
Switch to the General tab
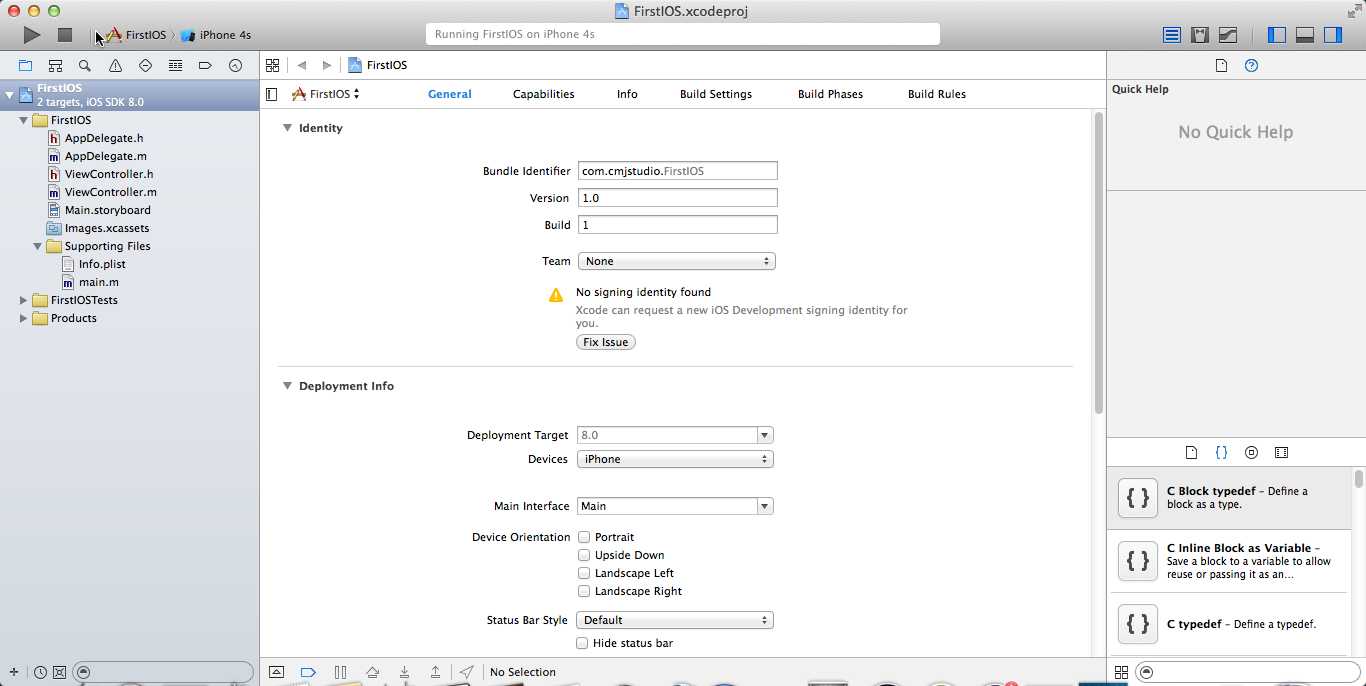[x=450, y=94]
